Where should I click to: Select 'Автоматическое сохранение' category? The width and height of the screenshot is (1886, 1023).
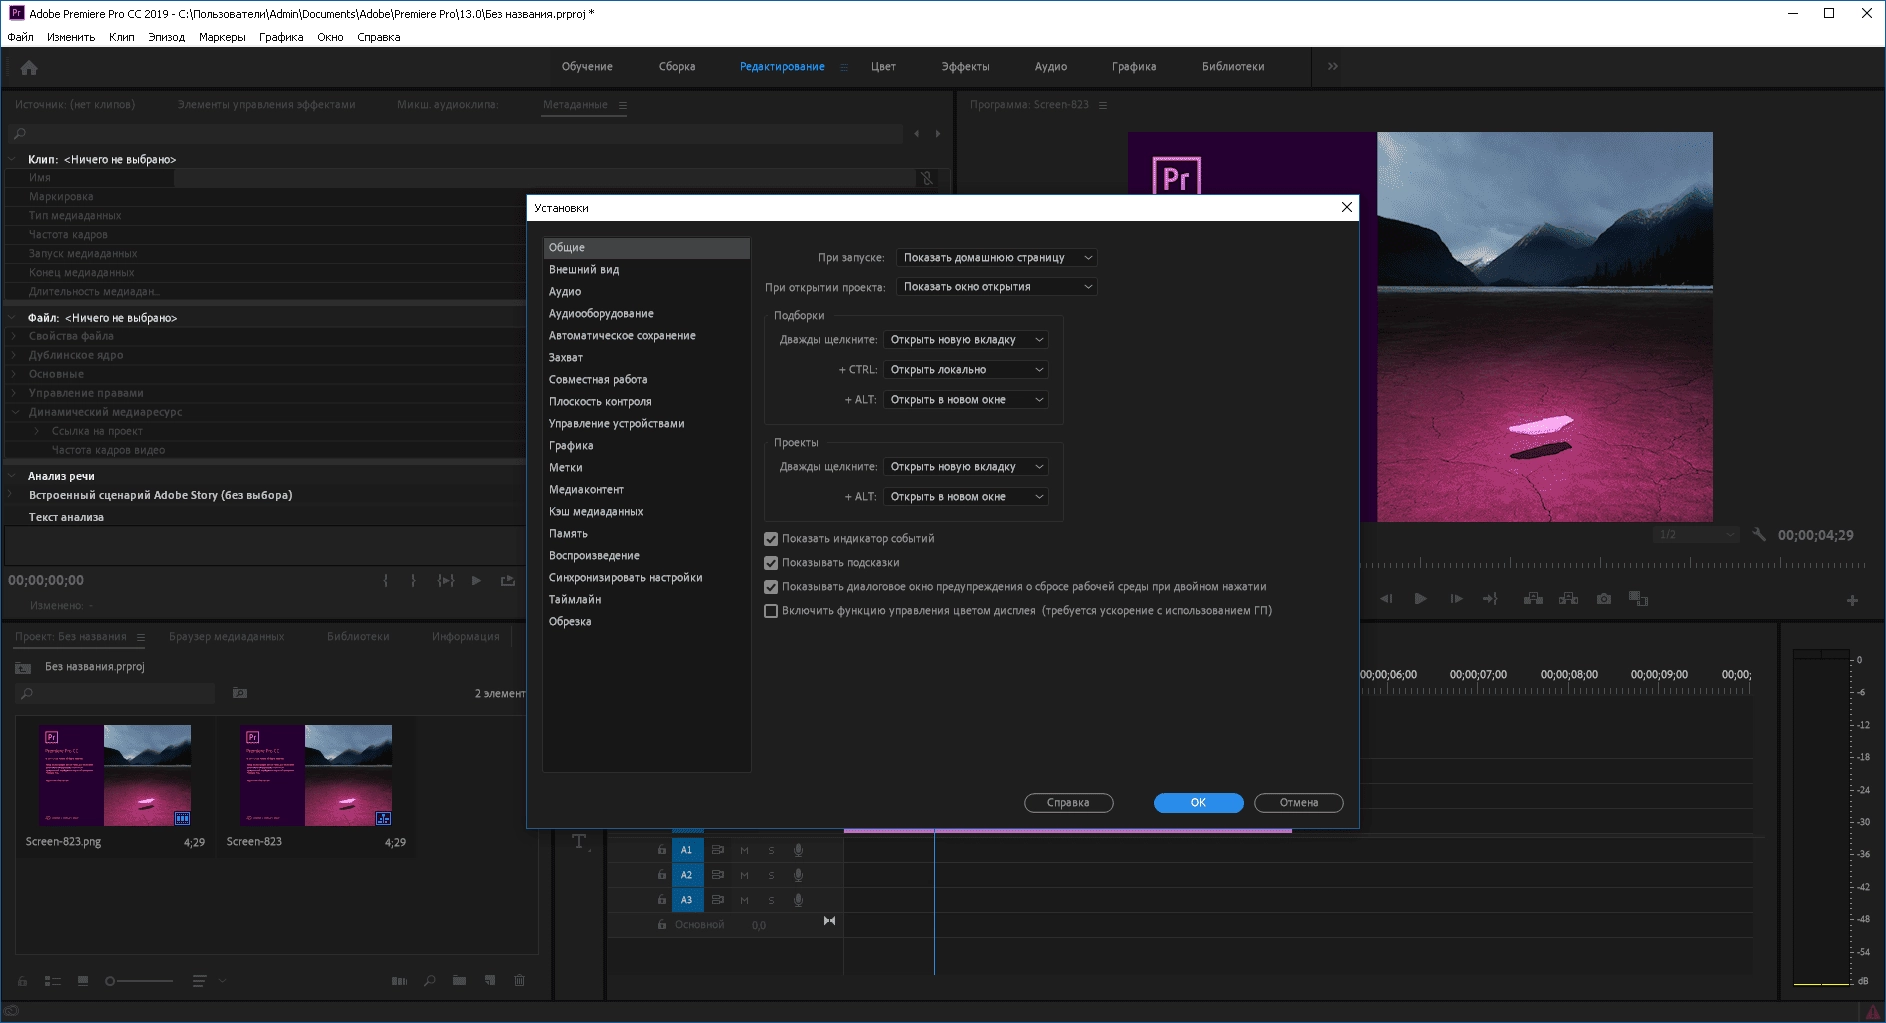click(646, 336)
